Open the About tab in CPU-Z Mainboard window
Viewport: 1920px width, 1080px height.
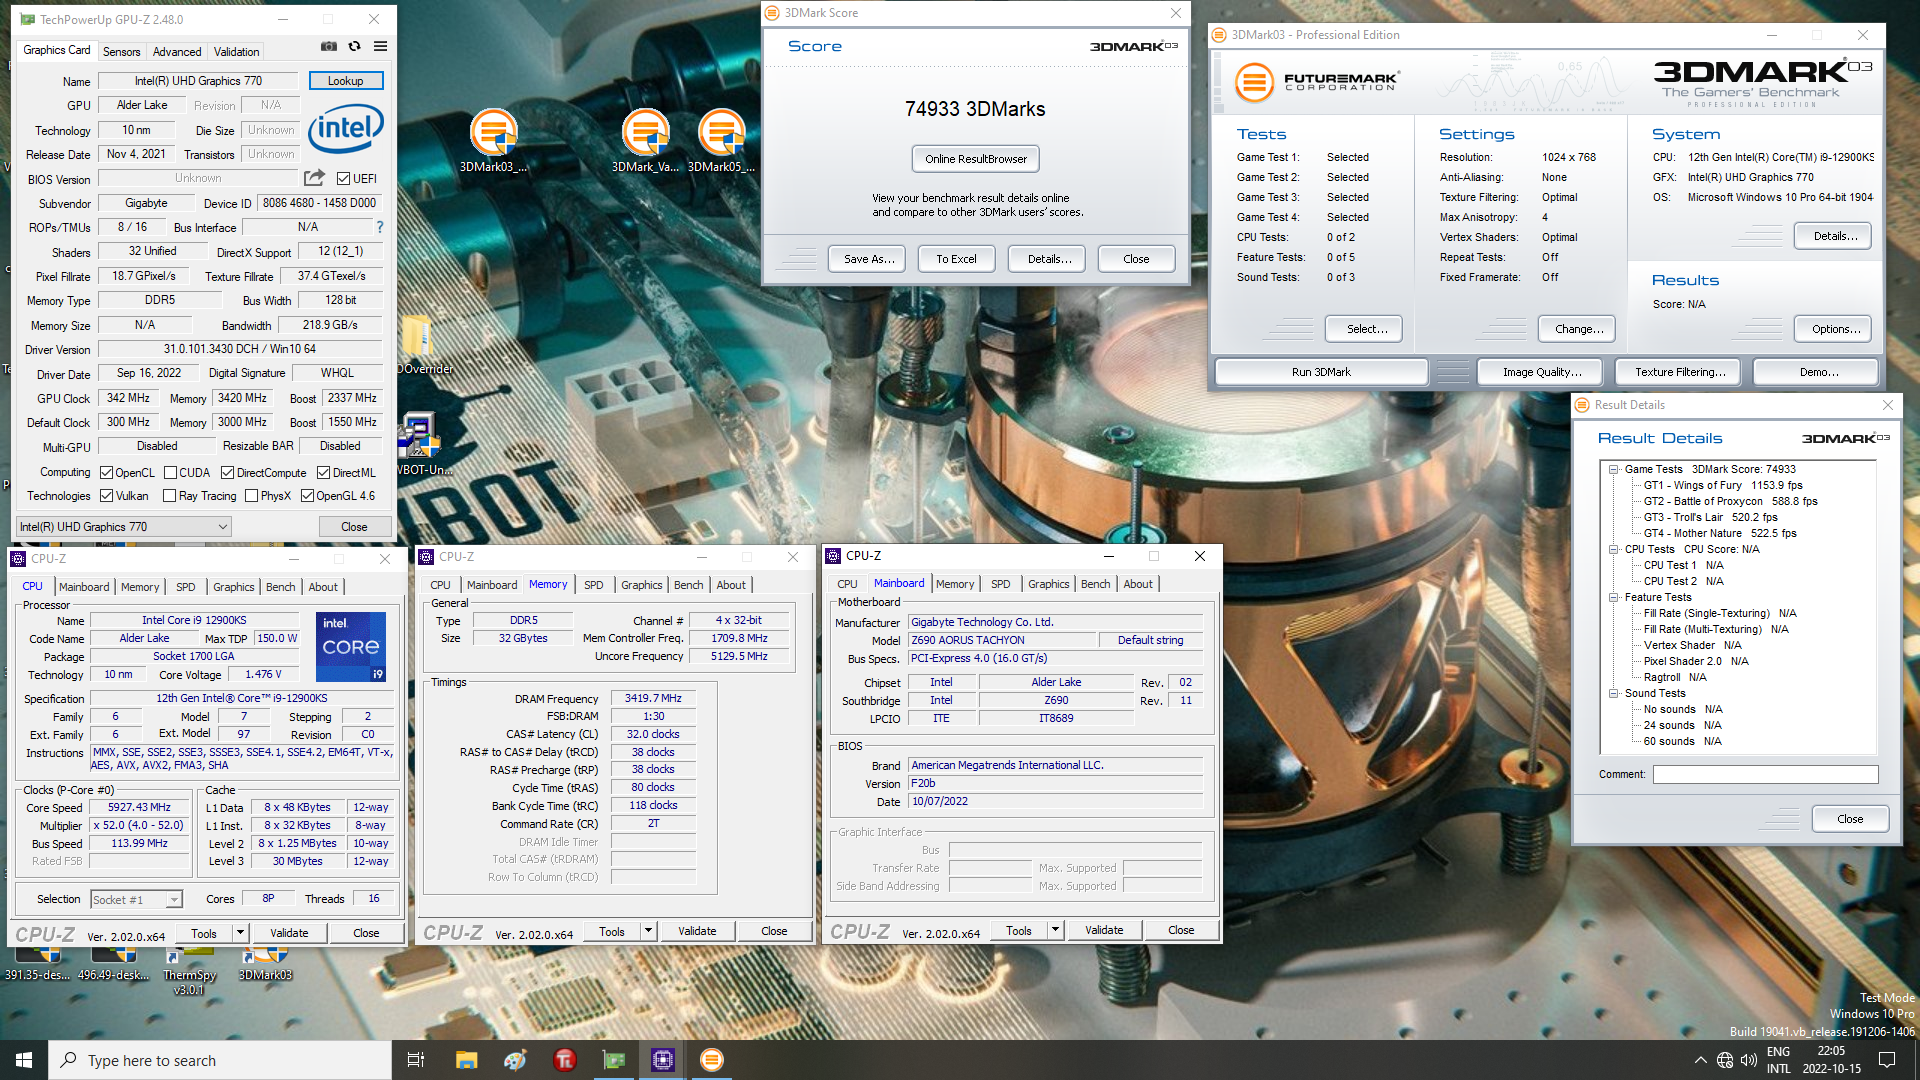pos(1138,584)
